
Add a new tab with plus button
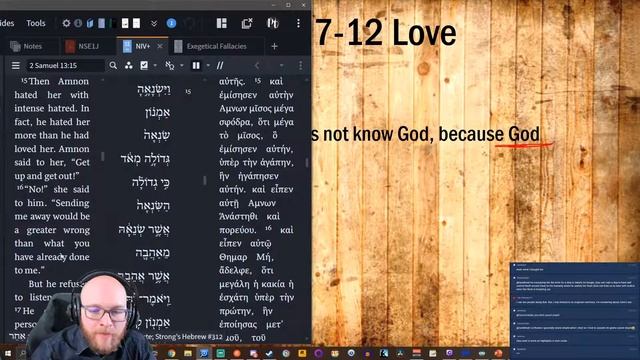point(274,47)
